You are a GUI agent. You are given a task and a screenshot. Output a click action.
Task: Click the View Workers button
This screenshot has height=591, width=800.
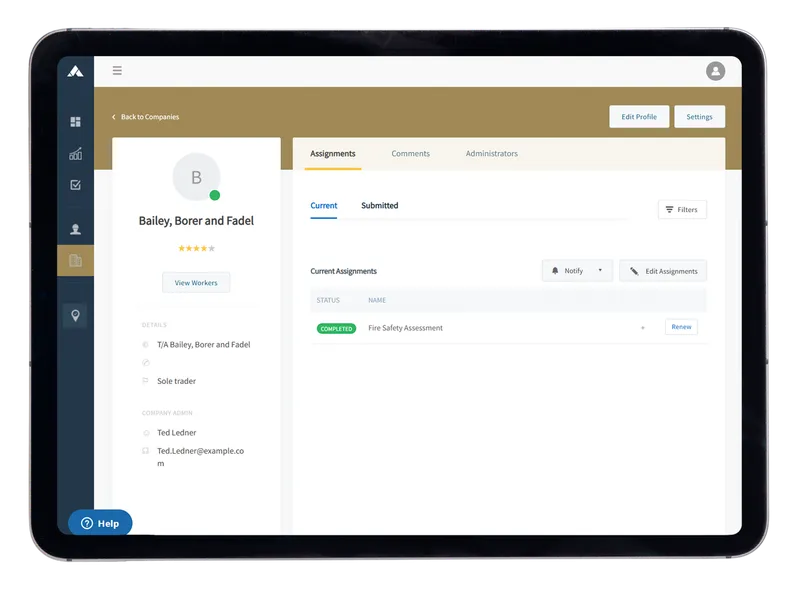pyautogui.click(x=196, y=283)
